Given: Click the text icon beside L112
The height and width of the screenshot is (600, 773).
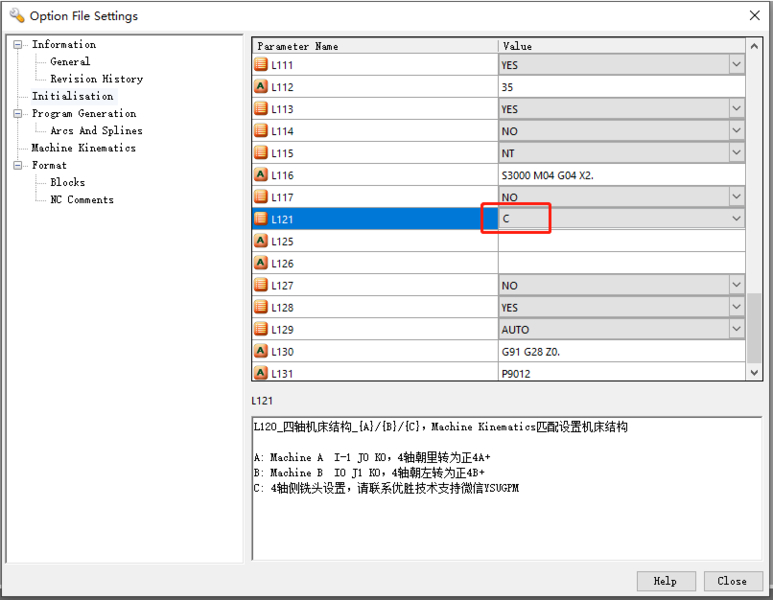Looking at the screenshot, I should tap(261, 87).
